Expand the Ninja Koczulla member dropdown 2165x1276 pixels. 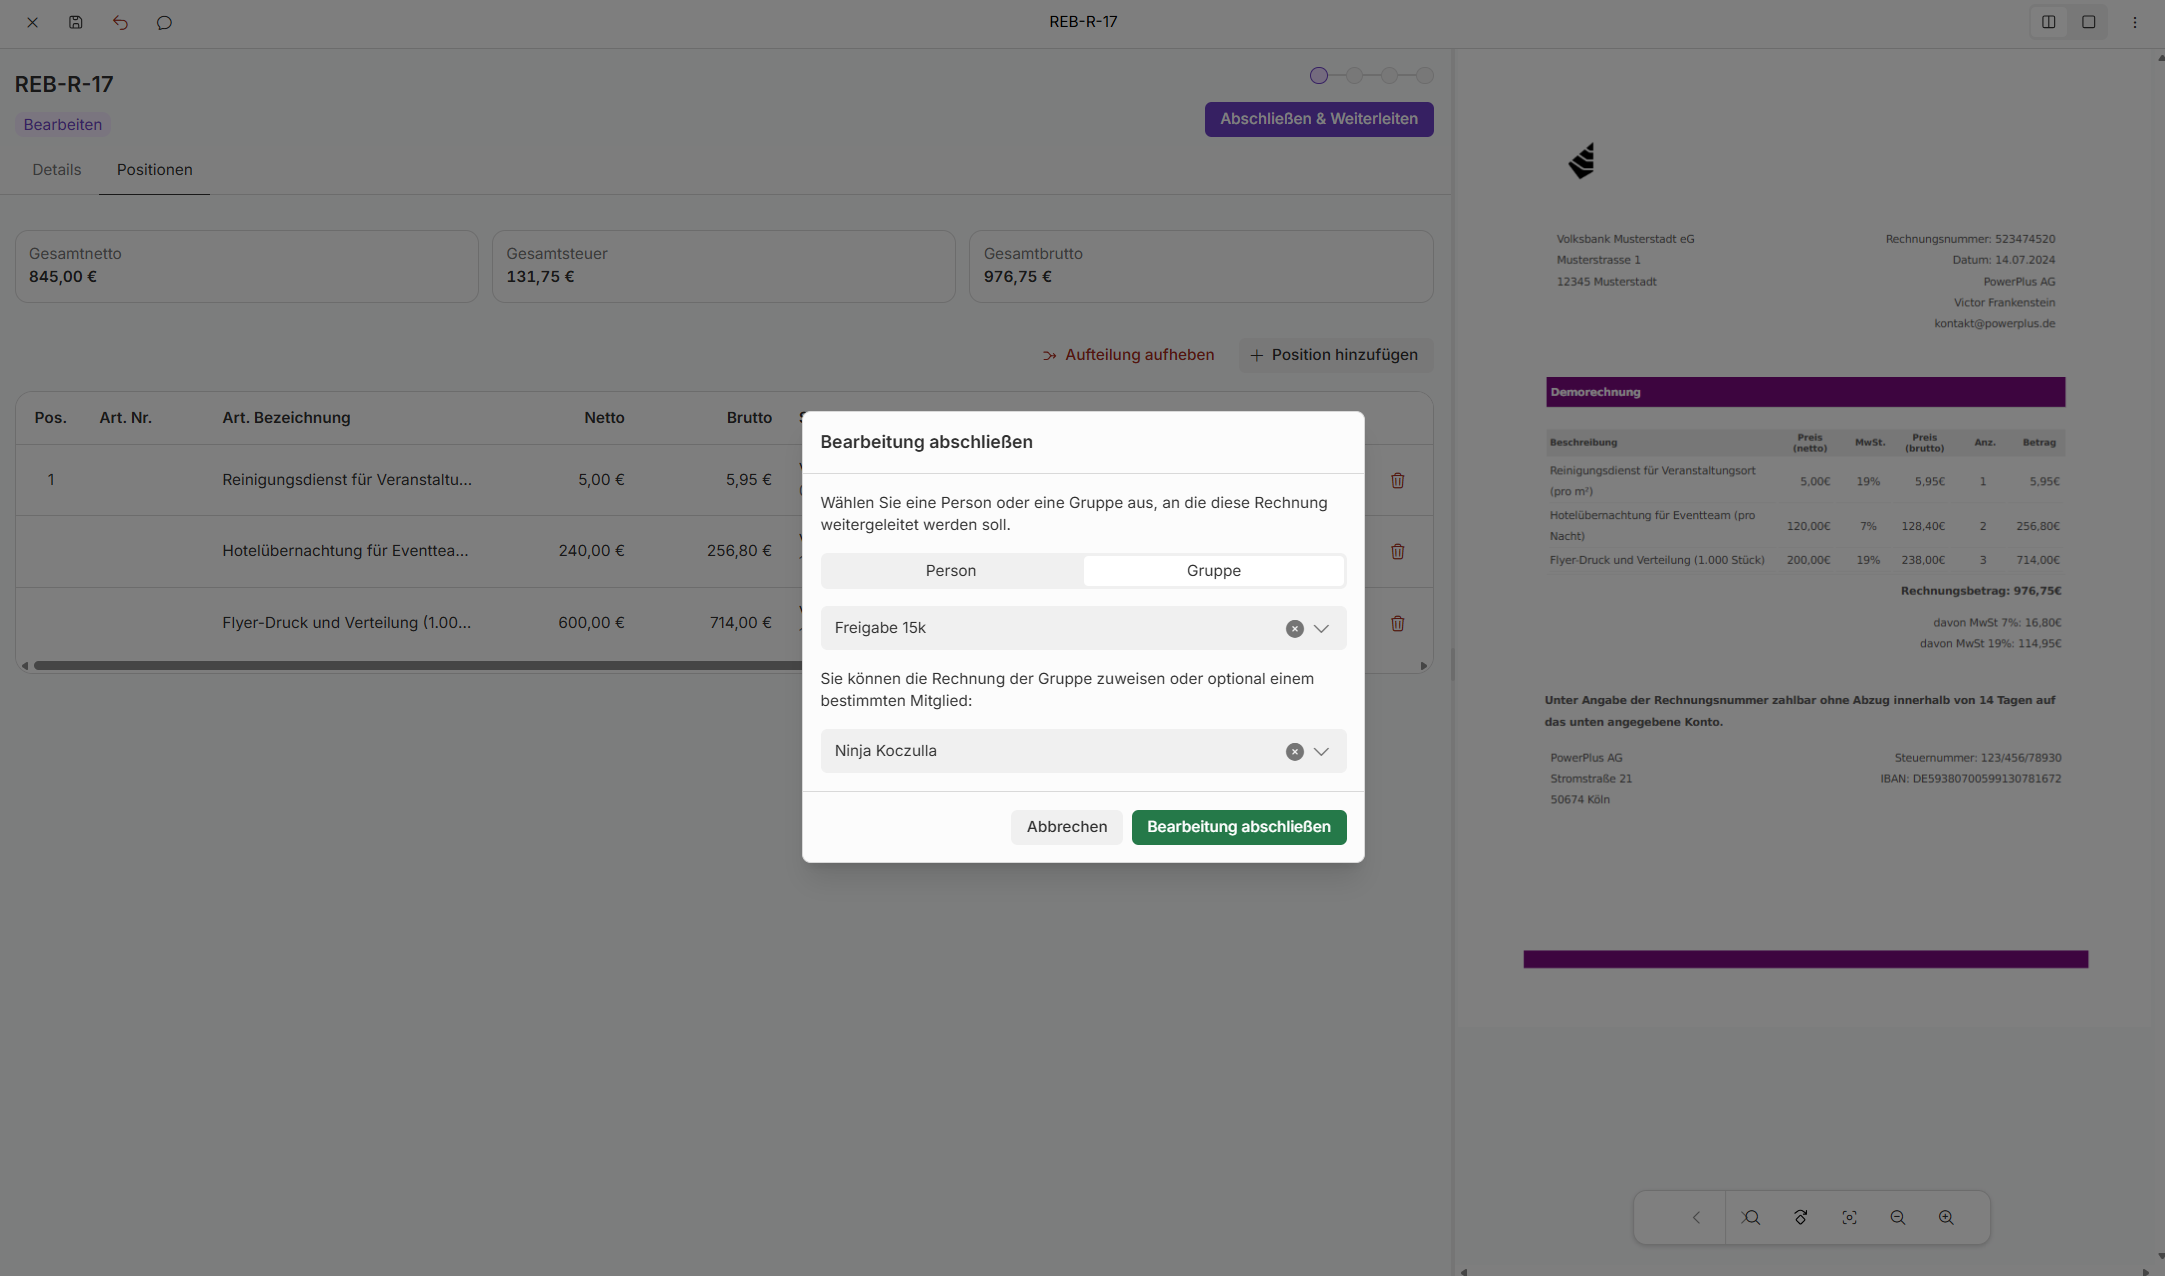[1321, 751]
